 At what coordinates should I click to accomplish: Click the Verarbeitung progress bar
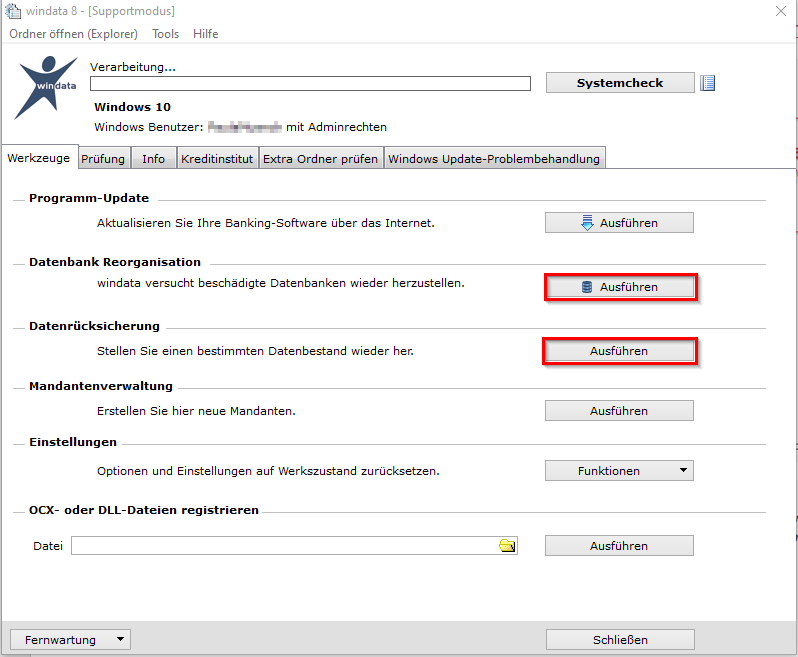310,83
